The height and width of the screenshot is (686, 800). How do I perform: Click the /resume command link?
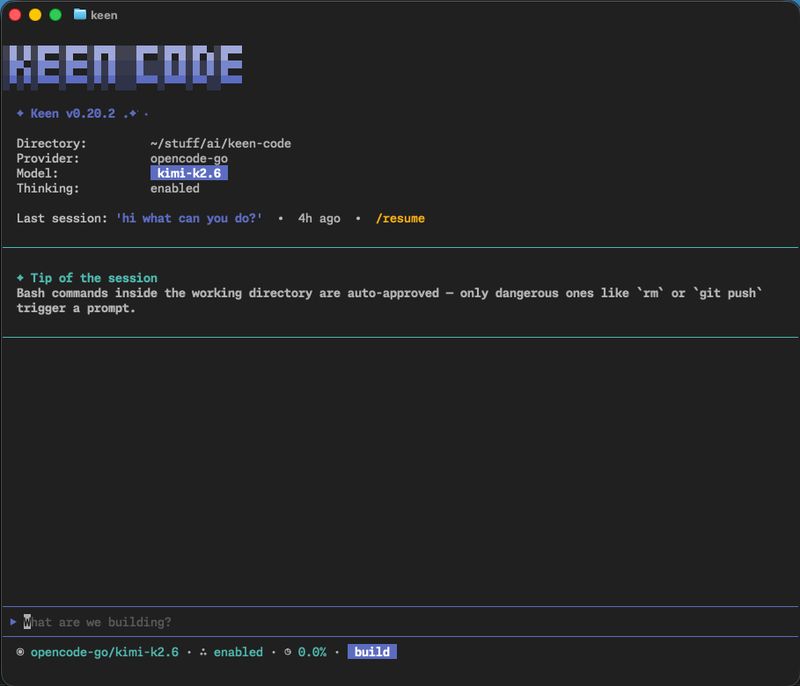400,218
